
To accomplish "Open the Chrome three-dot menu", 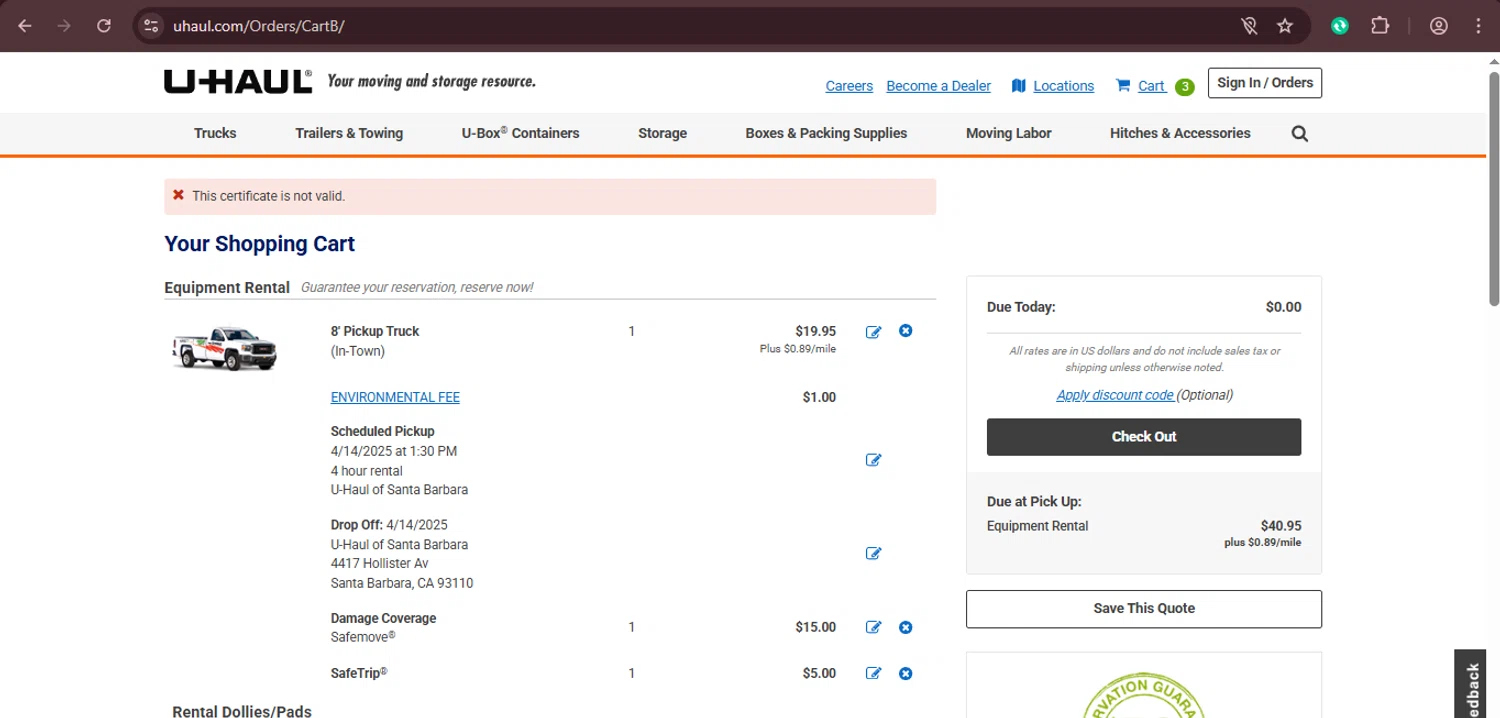I will pos(1478,26).
